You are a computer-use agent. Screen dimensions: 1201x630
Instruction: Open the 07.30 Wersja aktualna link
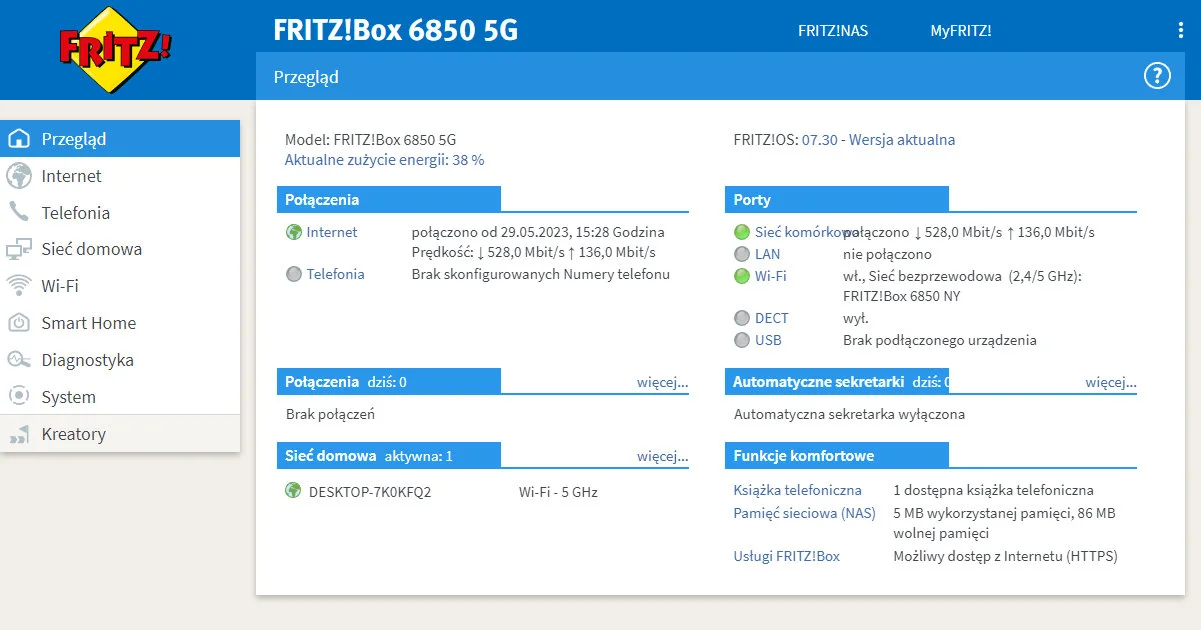tap(879, 139)
